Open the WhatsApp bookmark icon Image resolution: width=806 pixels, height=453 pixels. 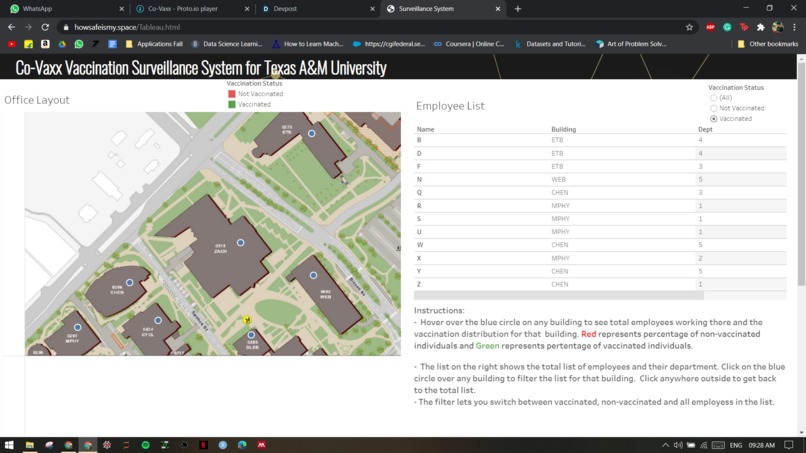pyautogui.click(x=79, y=44)
